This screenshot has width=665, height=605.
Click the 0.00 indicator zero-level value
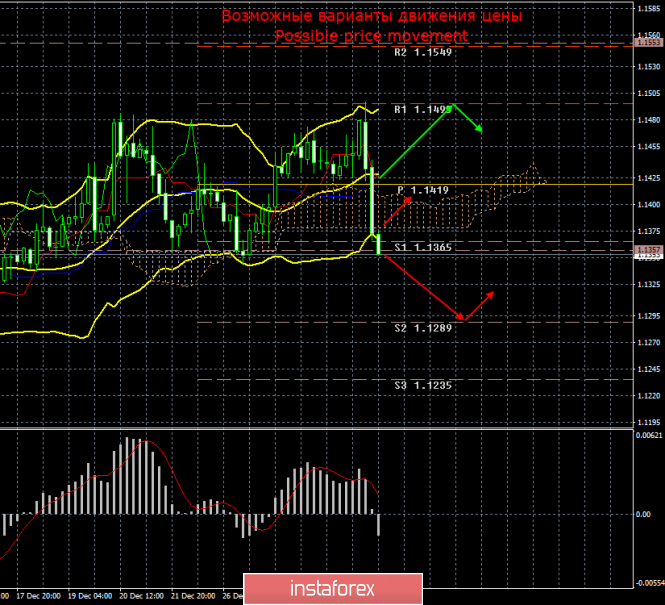(643, 514)
